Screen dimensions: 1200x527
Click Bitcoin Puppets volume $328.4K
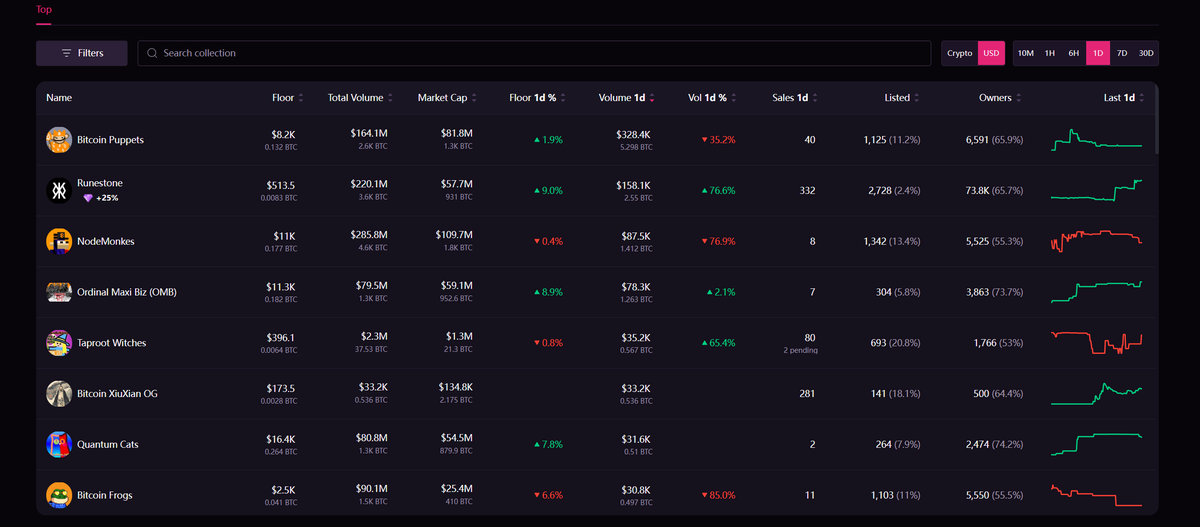click(632, 134)
